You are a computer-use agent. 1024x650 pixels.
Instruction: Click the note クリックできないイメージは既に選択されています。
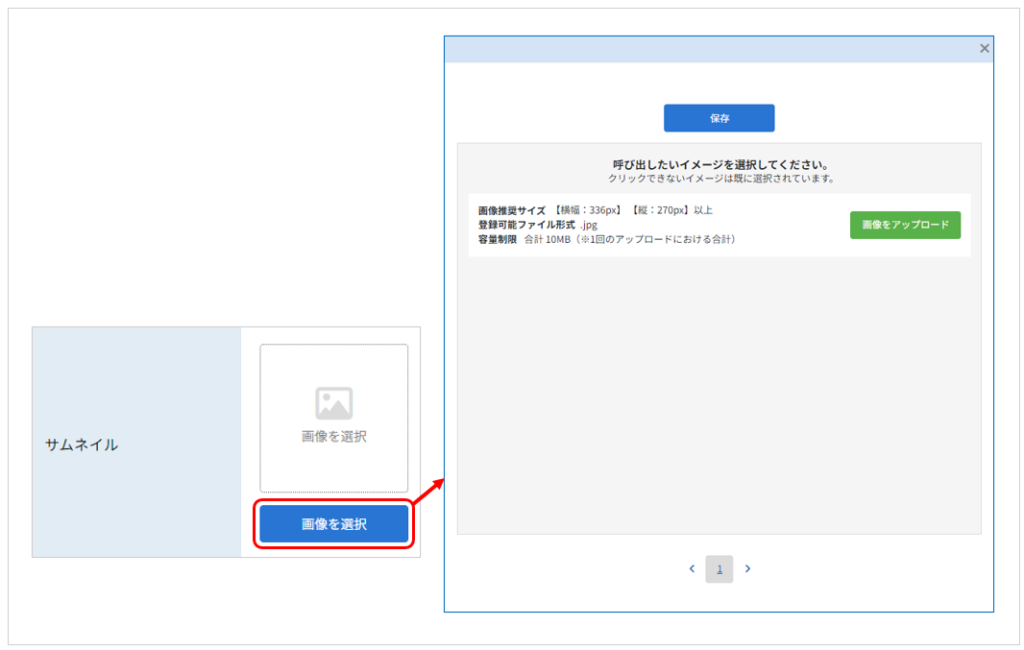(x=721, y=178)
